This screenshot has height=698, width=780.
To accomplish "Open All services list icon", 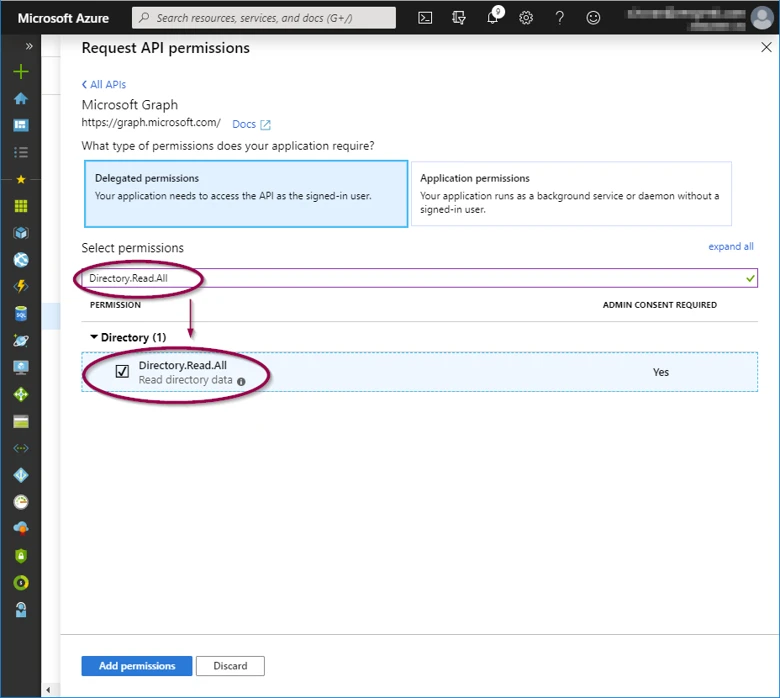I will pos(21,152).
